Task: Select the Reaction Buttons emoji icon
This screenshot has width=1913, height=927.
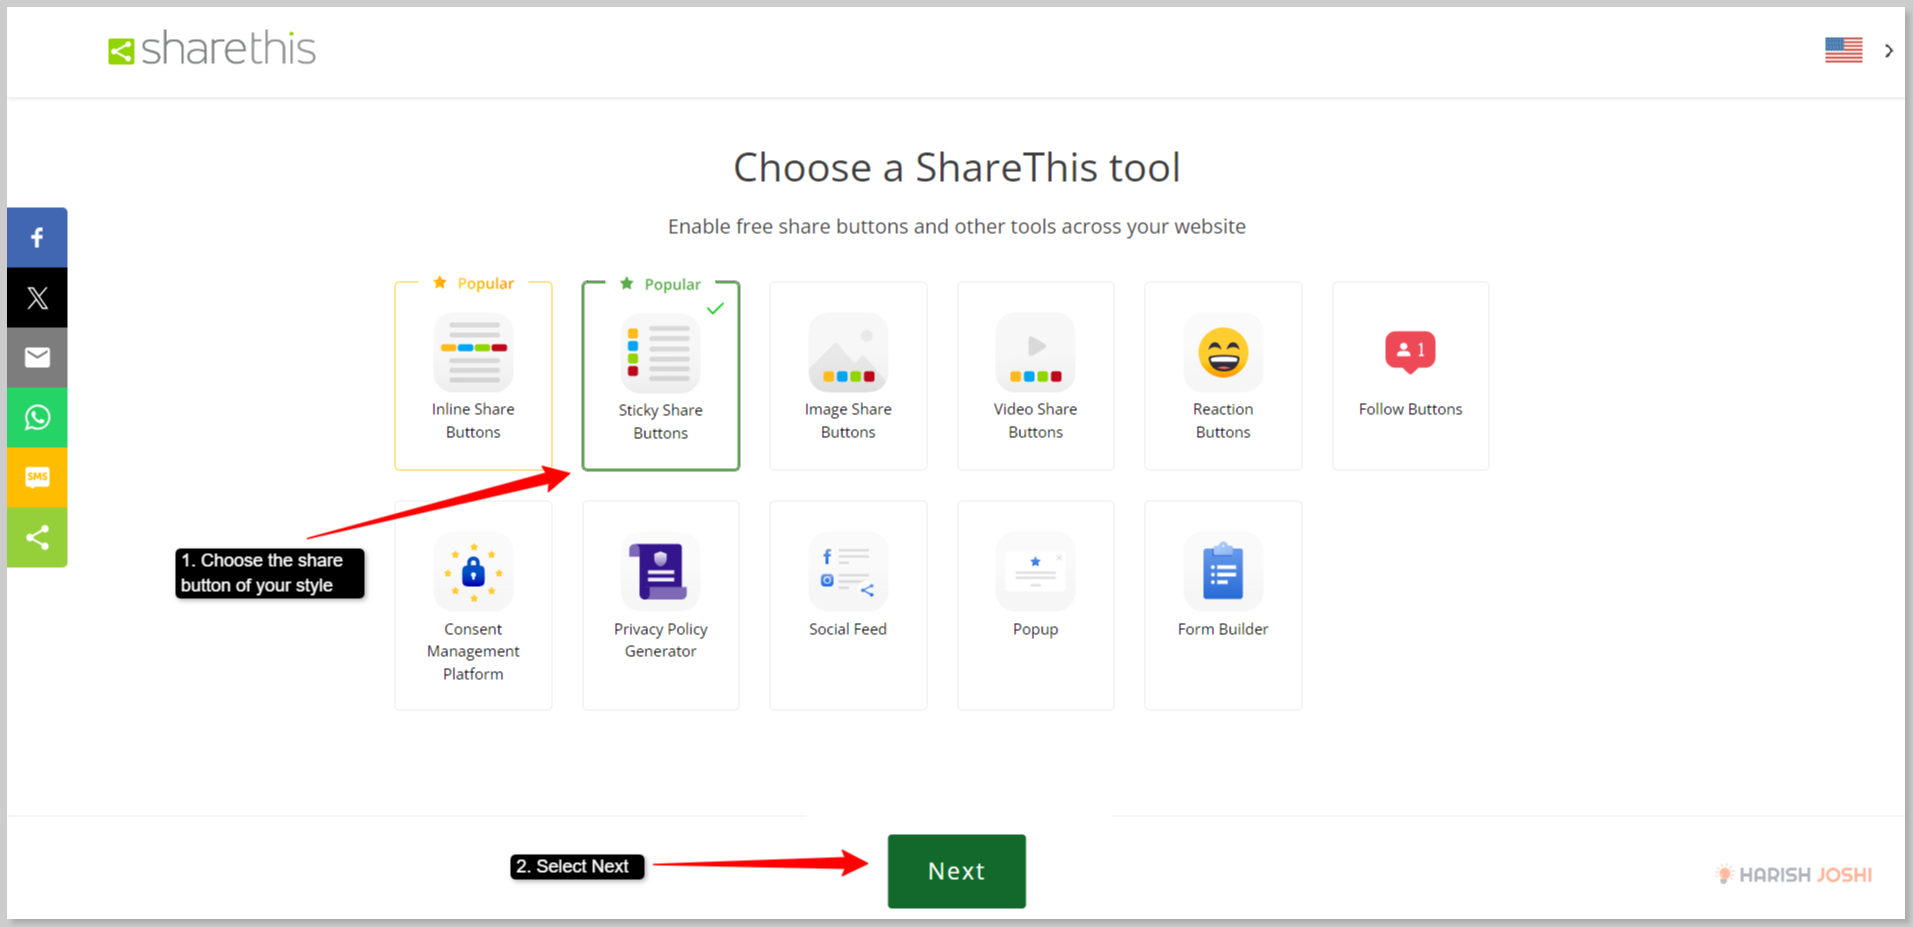Action: coord(1223,352)
